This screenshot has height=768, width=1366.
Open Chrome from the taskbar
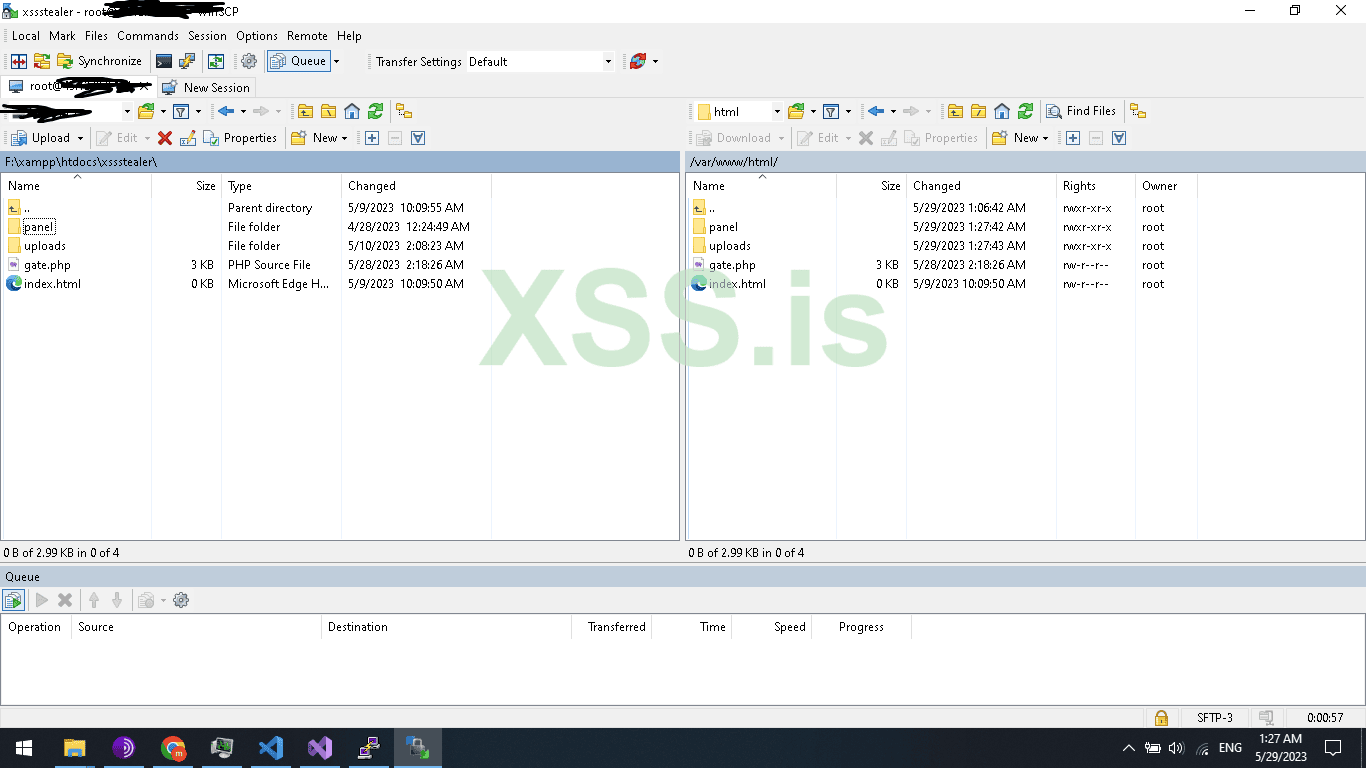(x=173, y=748)
